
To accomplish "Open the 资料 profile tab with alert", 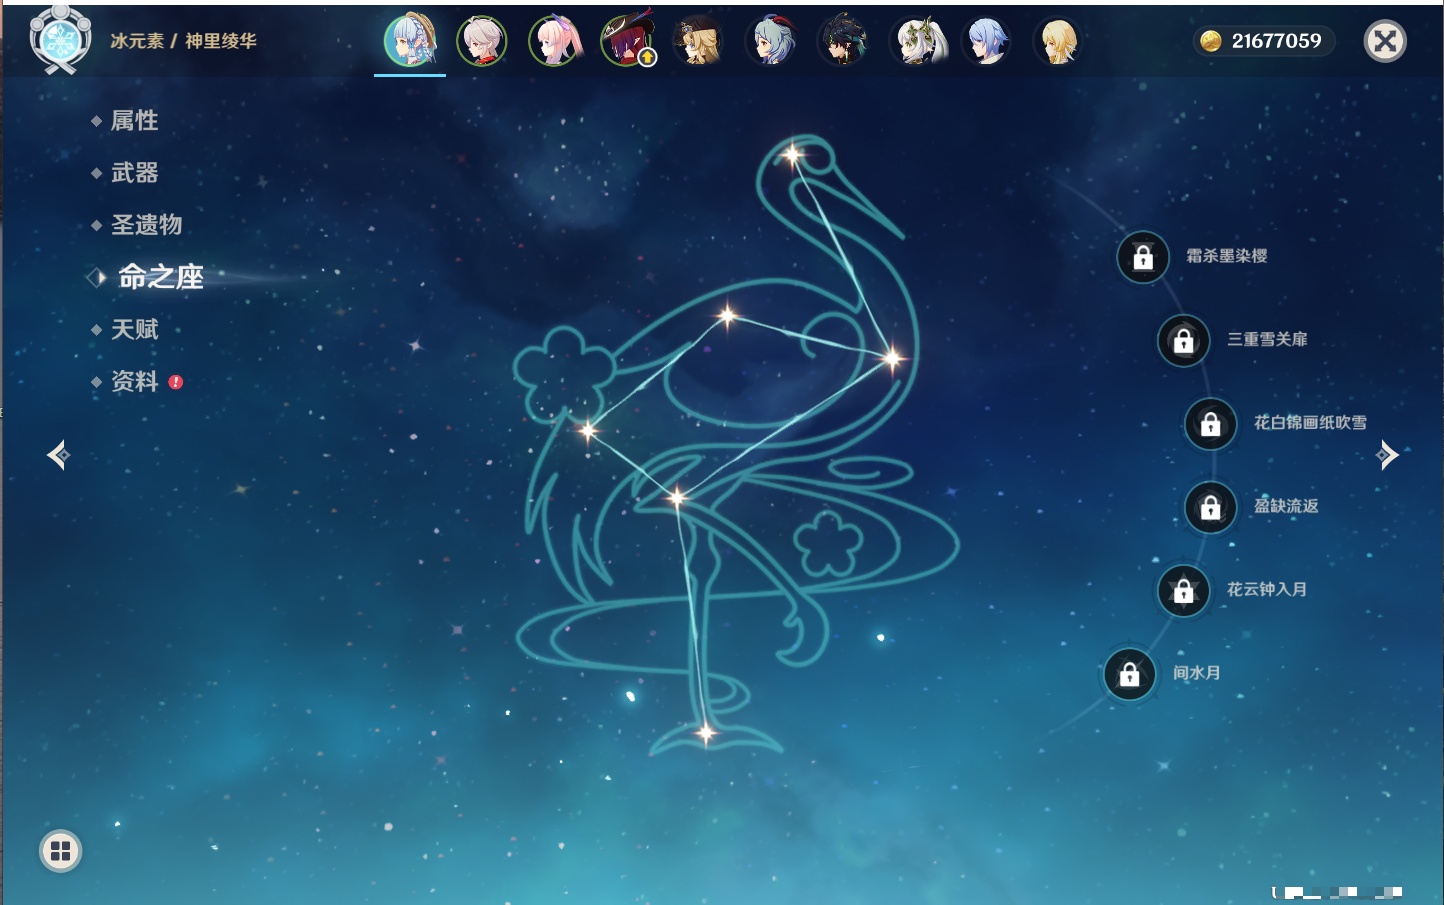I will coord(134,382).
